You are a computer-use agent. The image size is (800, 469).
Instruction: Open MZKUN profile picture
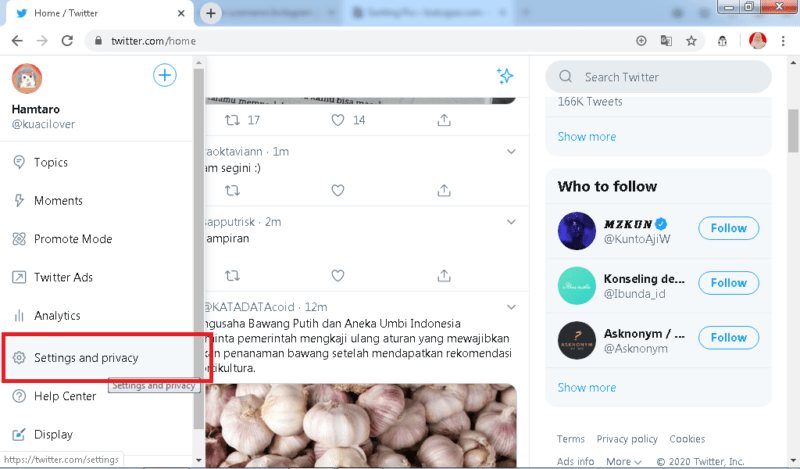[577, 231]
